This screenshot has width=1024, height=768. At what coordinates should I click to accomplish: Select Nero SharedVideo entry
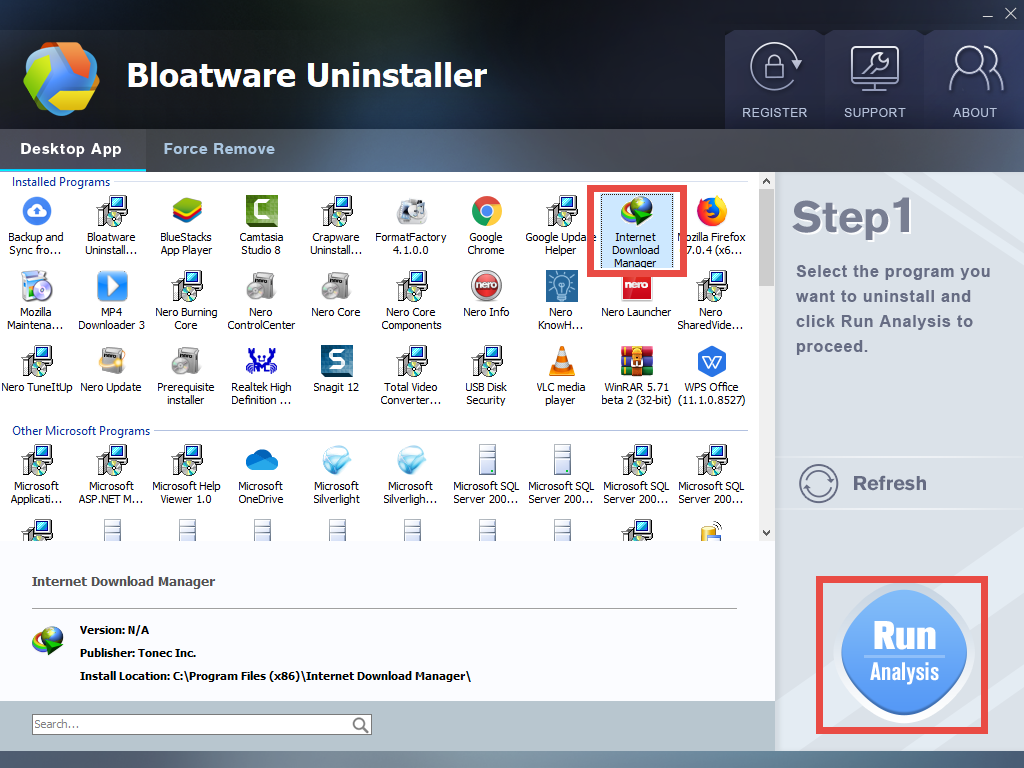(711, 300)
